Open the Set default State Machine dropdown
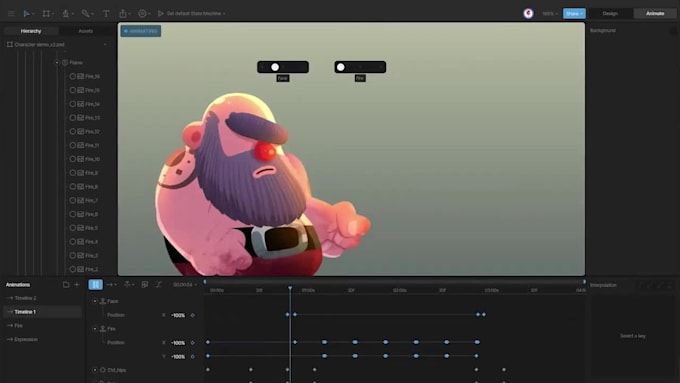Screen dimensions: 680x383 point(196,13)
